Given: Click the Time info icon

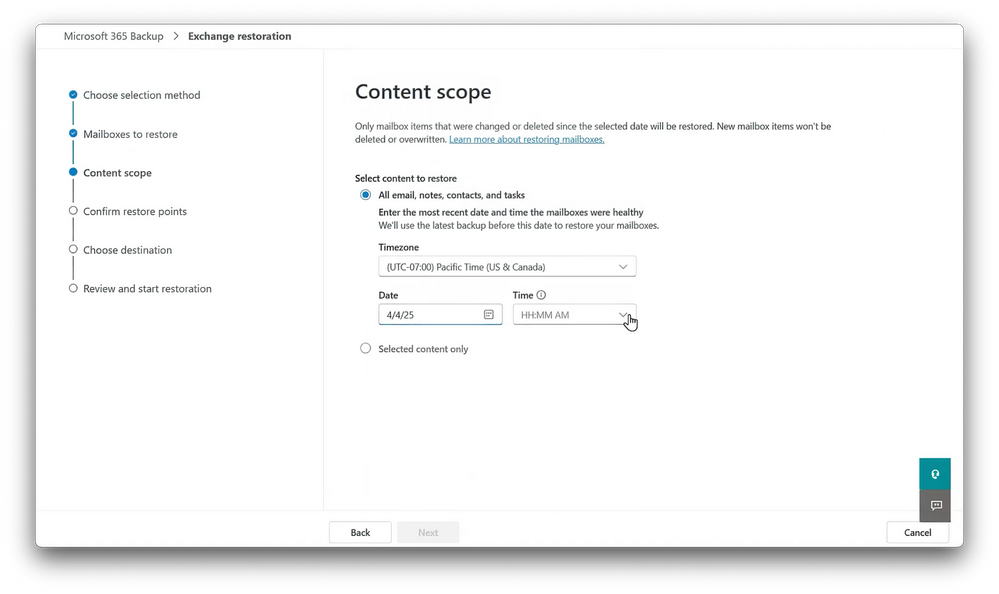Looking at the screenshot, I should point(541,295).
